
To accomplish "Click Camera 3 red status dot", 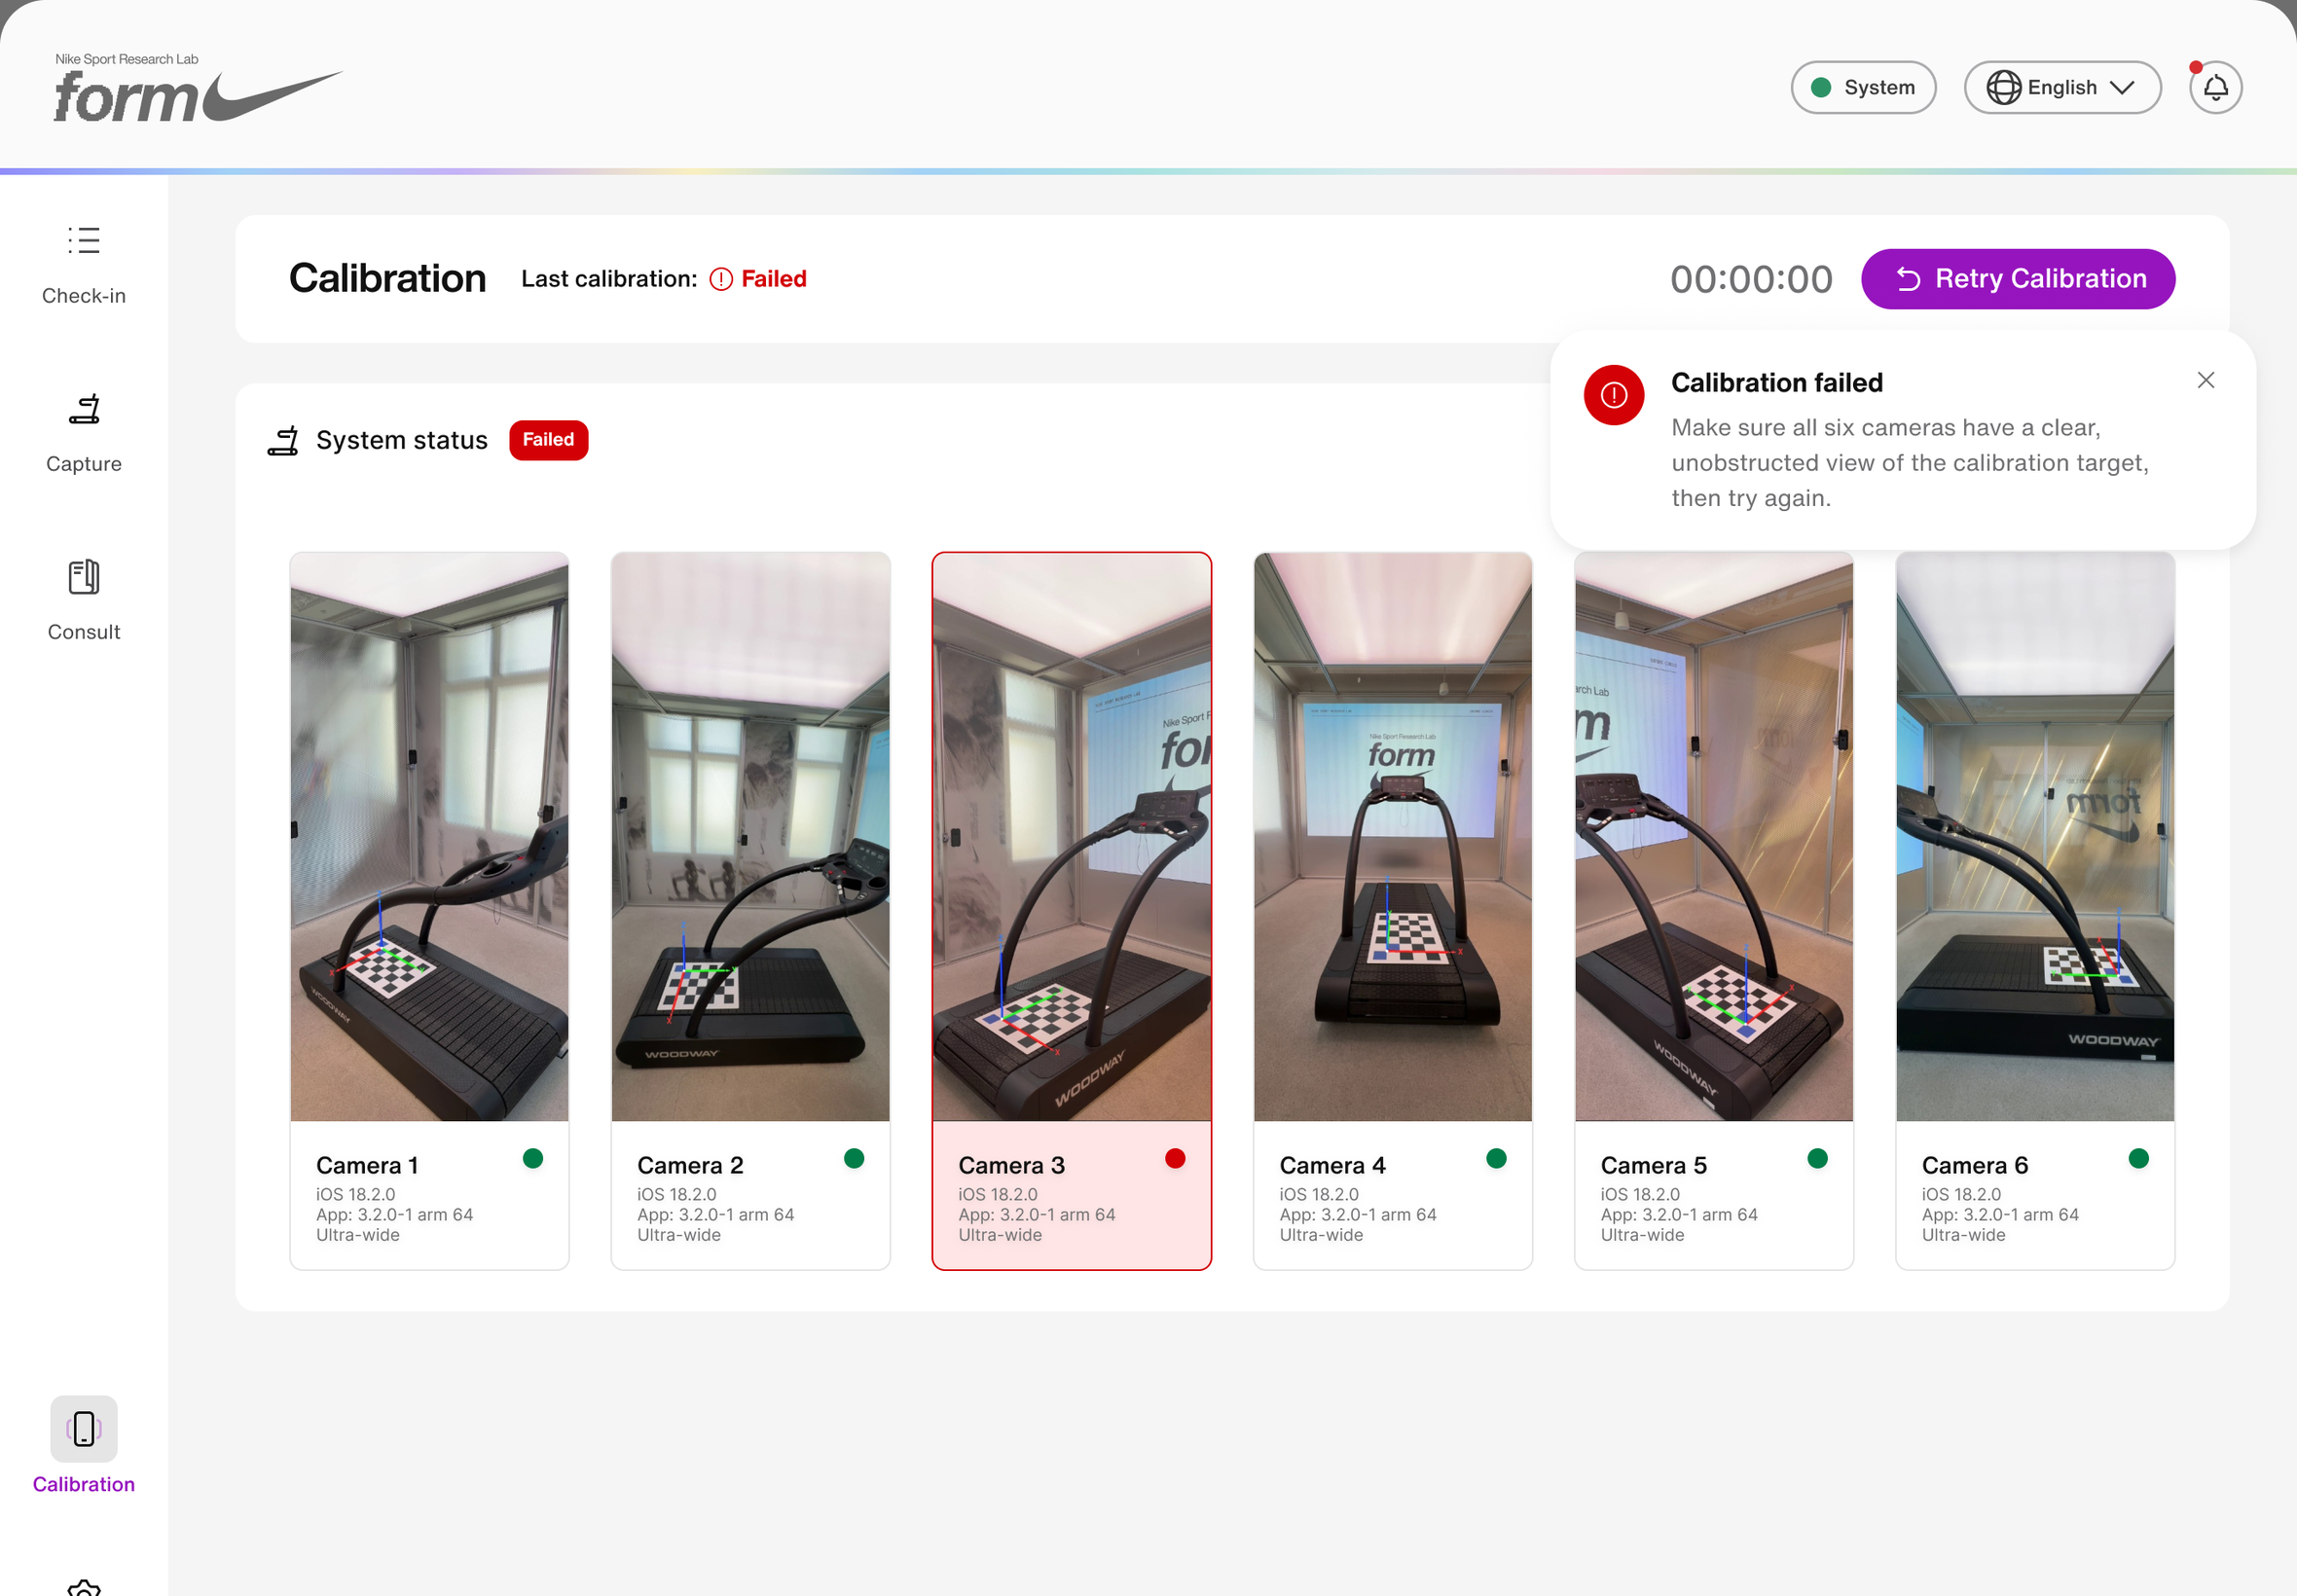I will [1175, 1158].
